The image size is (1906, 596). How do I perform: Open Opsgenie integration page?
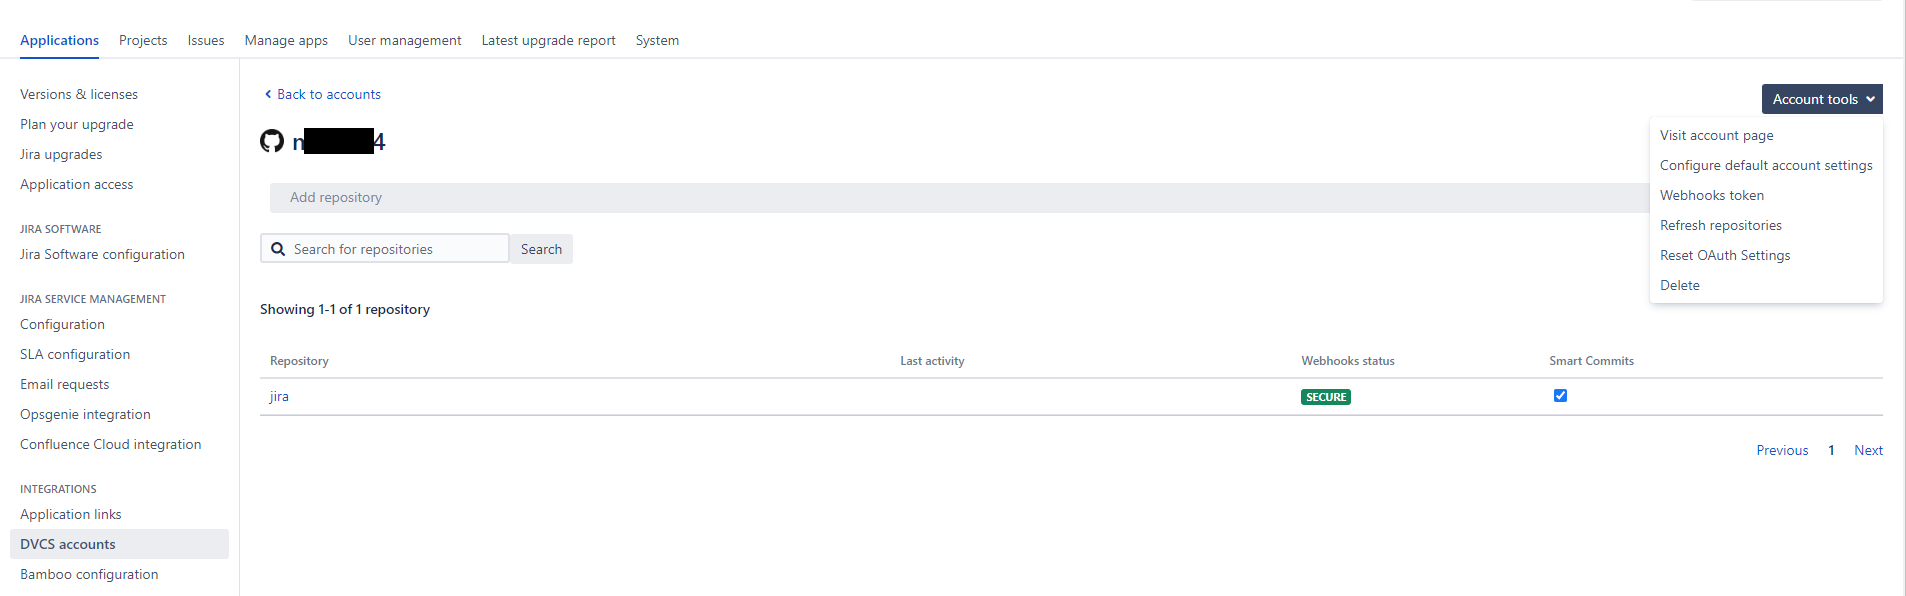click(85, 414)
